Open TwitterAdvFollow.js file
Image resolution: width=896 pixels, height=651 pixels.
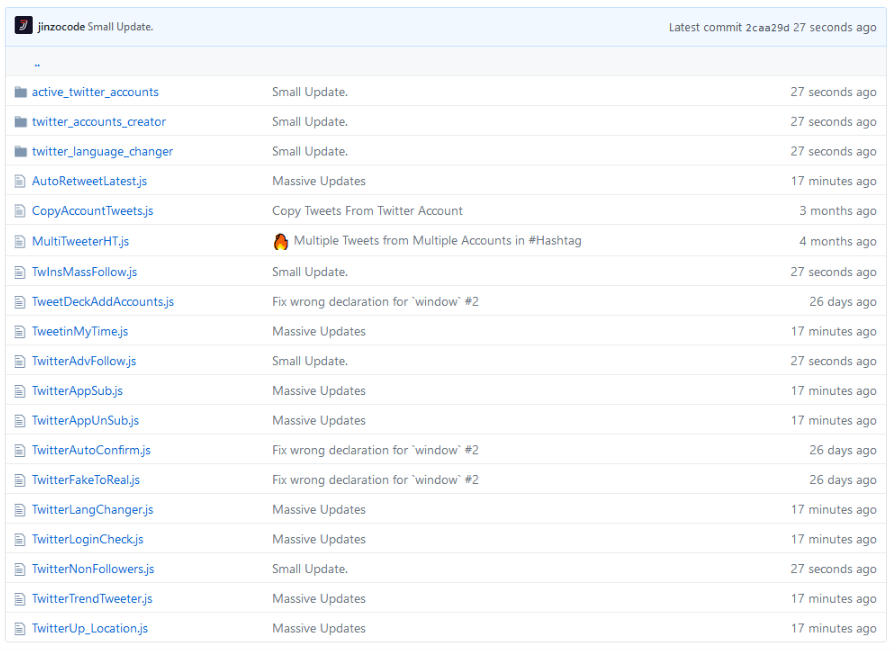[x=84, y=361]
